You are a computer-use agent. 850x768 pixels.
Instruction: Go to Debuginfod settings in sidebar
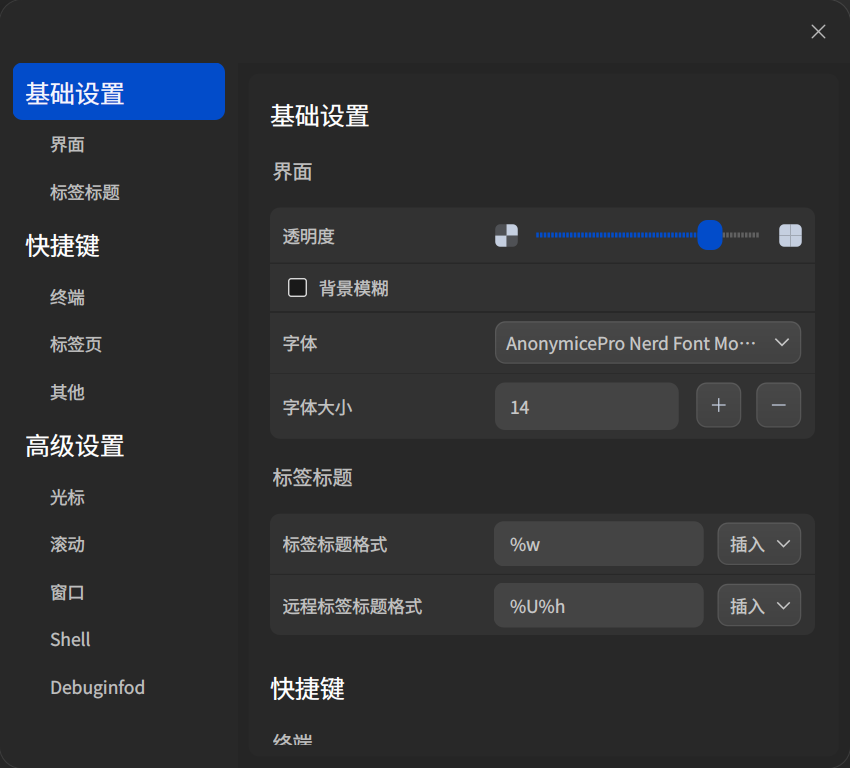point(98,687)
